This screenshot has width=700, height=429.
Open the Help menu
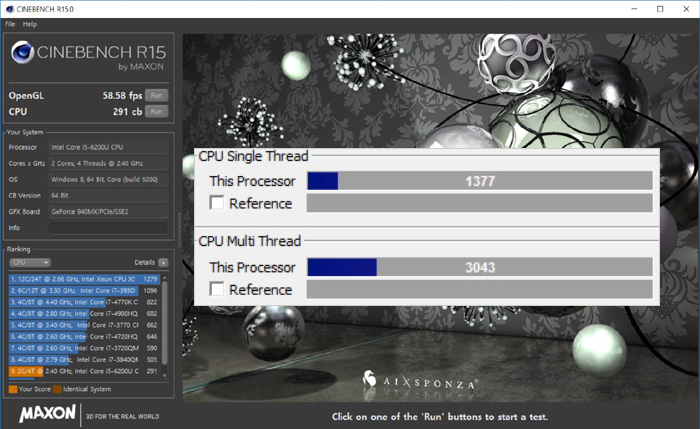click(30, 24)
